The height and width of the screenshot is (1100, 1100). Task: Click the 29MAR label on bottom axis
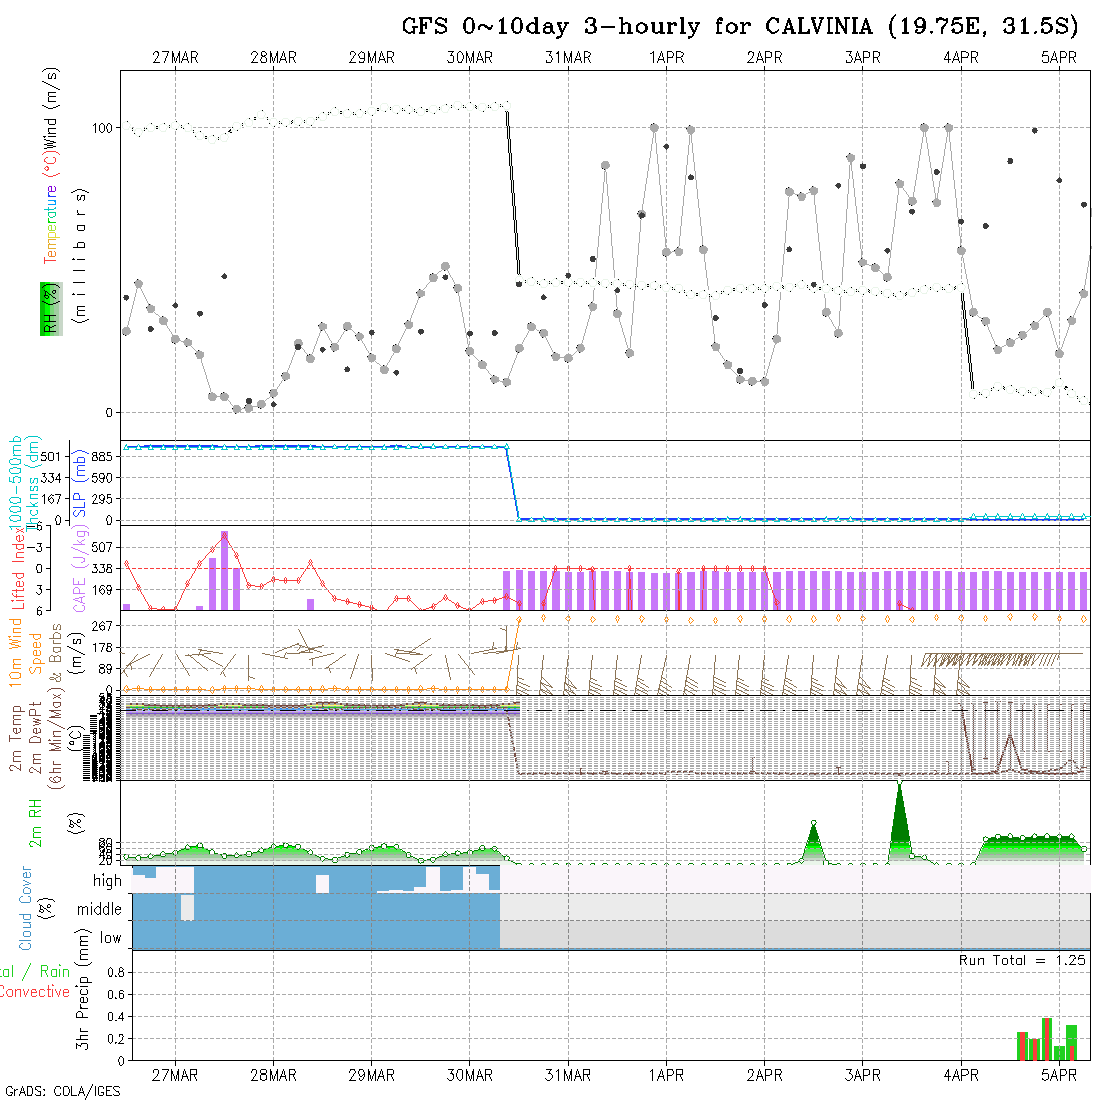pyautogui.click(x=371, y=1075)
